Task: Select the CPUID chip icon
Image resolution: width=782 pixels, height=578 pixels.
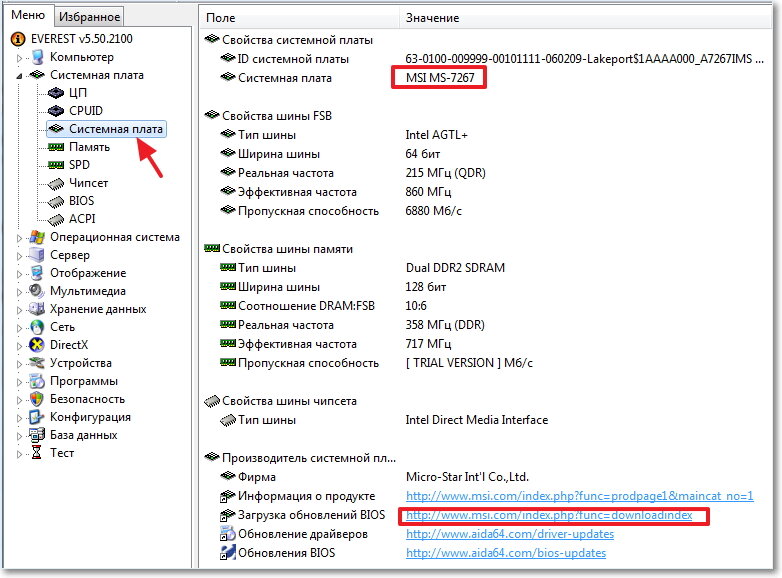Action: click(x=56, y=111)
